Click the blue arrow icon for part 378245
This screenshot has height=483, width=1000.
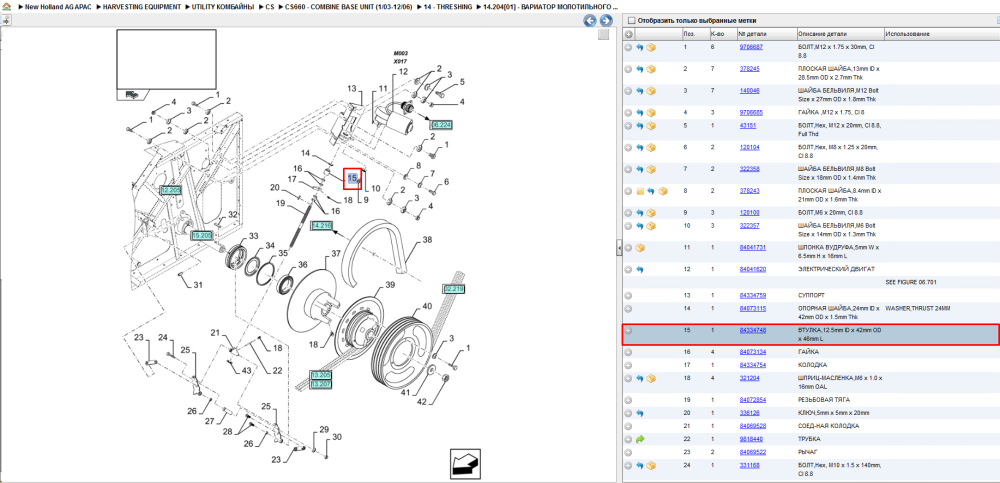coord(640,70)
